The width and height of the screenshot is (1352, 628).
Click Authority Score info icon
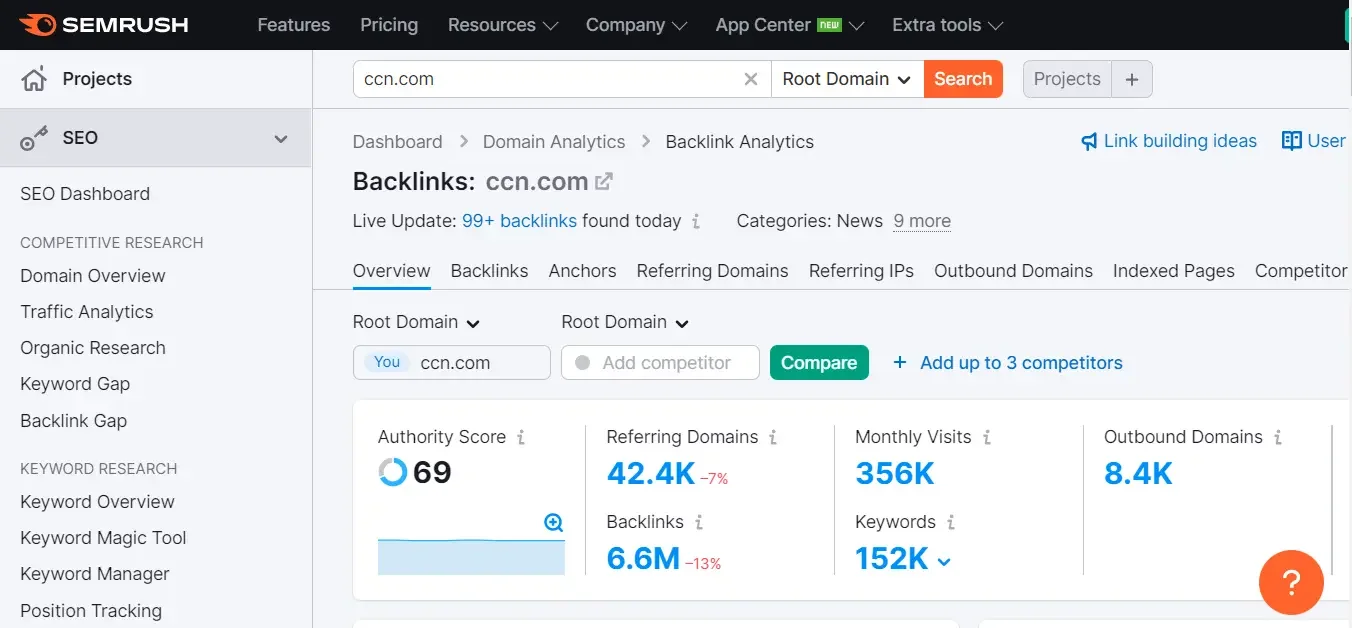(520, 437)
